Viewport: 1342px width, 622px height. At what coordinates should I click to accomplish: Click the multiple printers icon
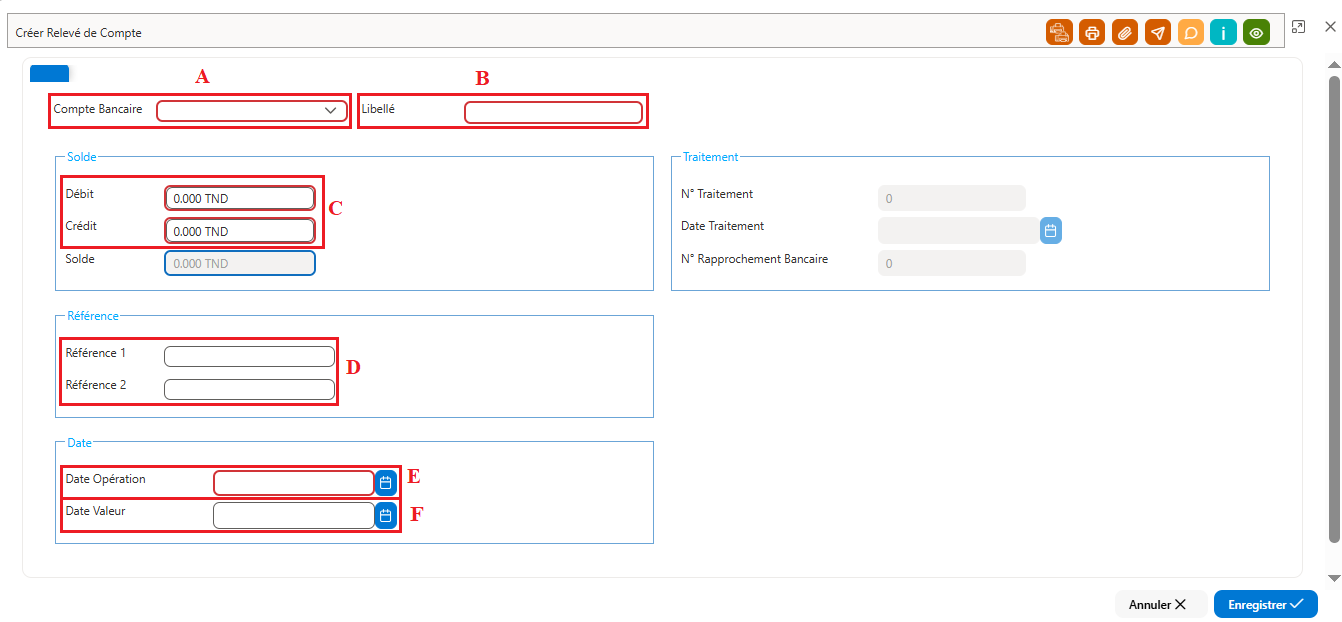click(1059, 32)
